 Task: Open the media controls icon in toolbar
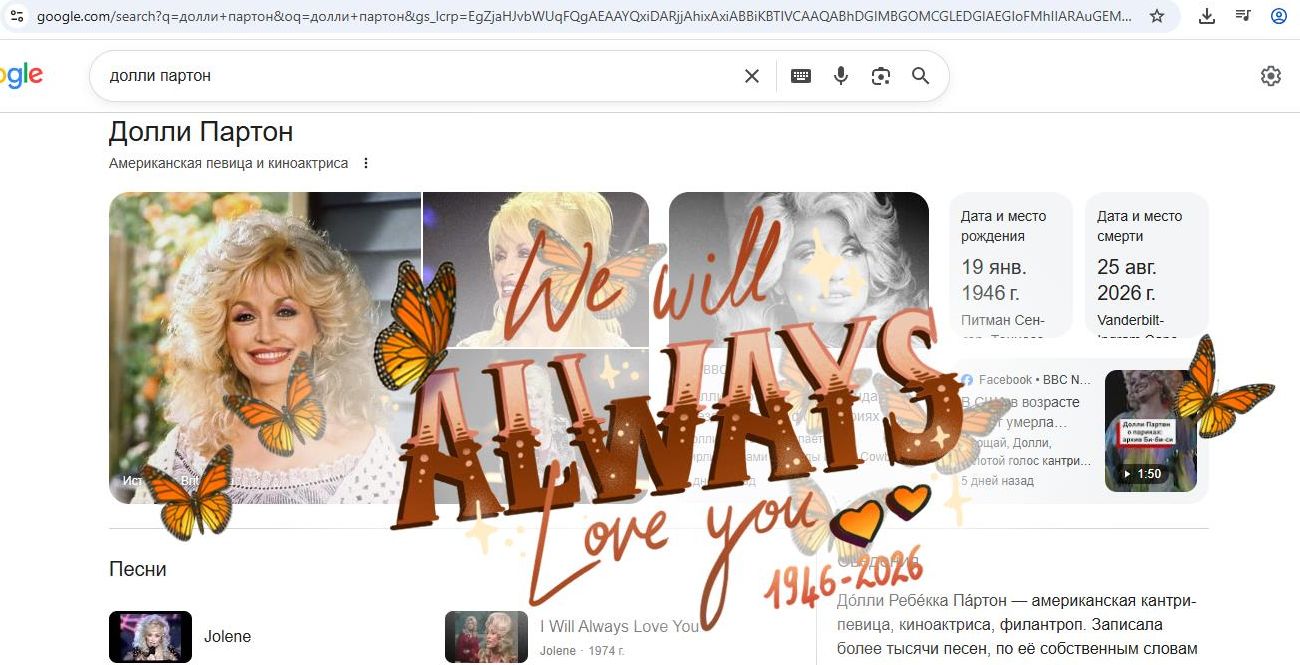(x=1243, y=16)
